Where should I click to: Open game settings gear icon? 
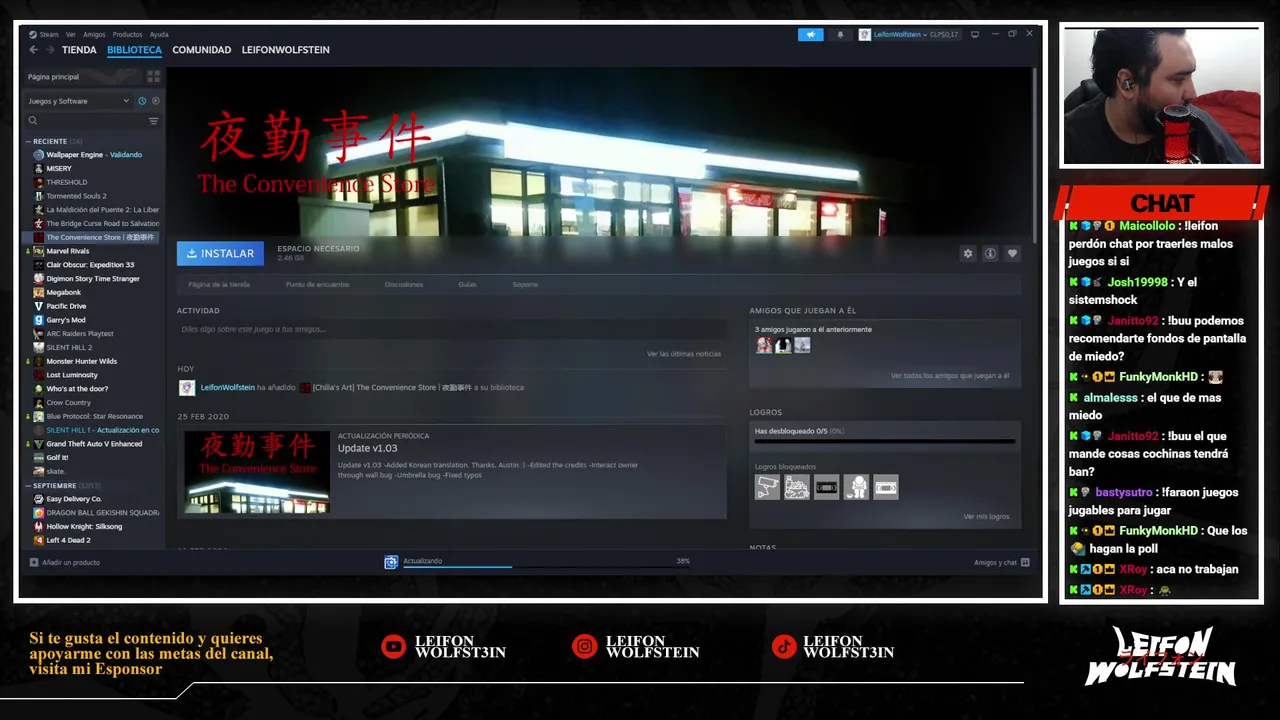tap(967, 254)
